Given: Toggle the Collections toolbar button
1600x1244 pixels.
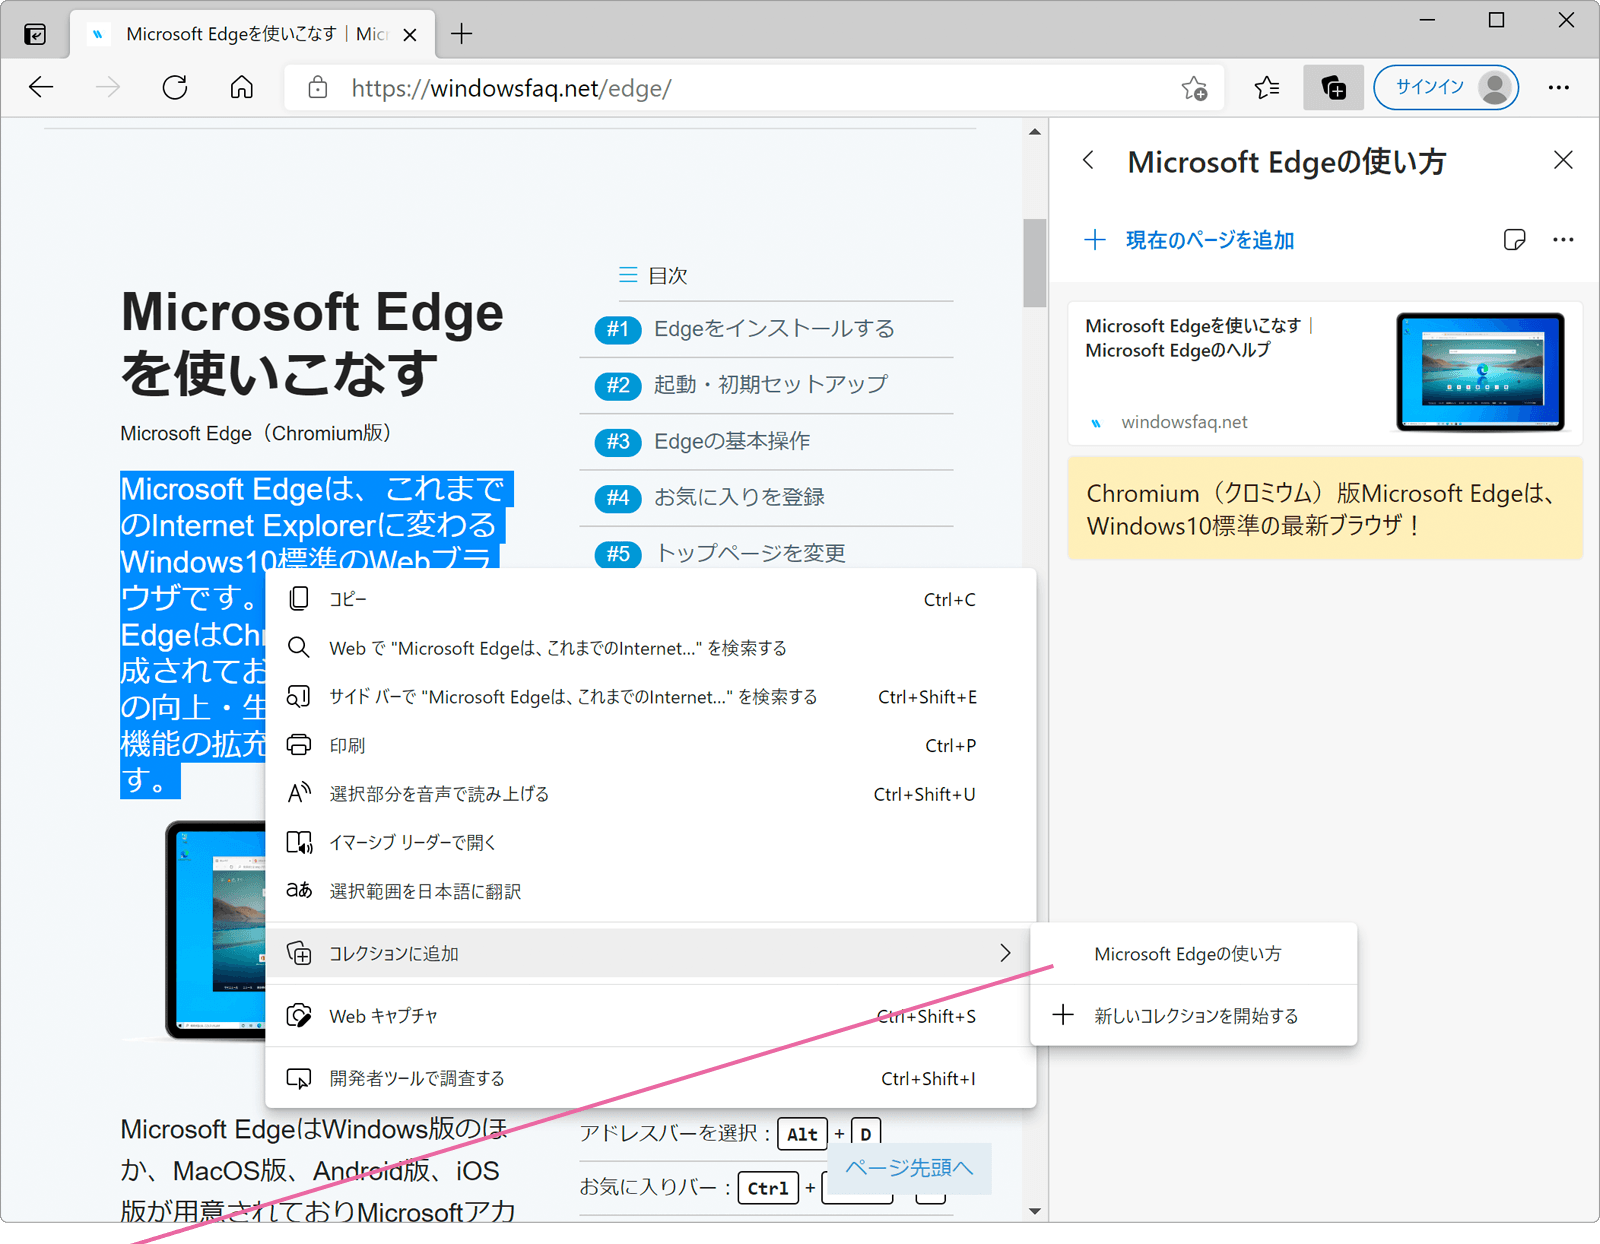Looking at the screenshot, I should (x=1333, y=88).
